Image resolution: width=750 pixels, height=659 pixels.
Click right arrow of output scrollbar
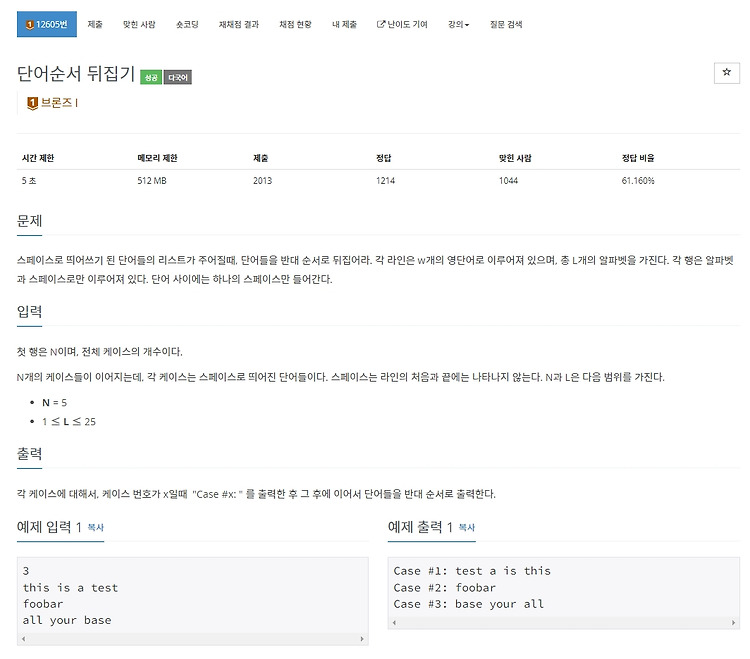click(733, 623)
